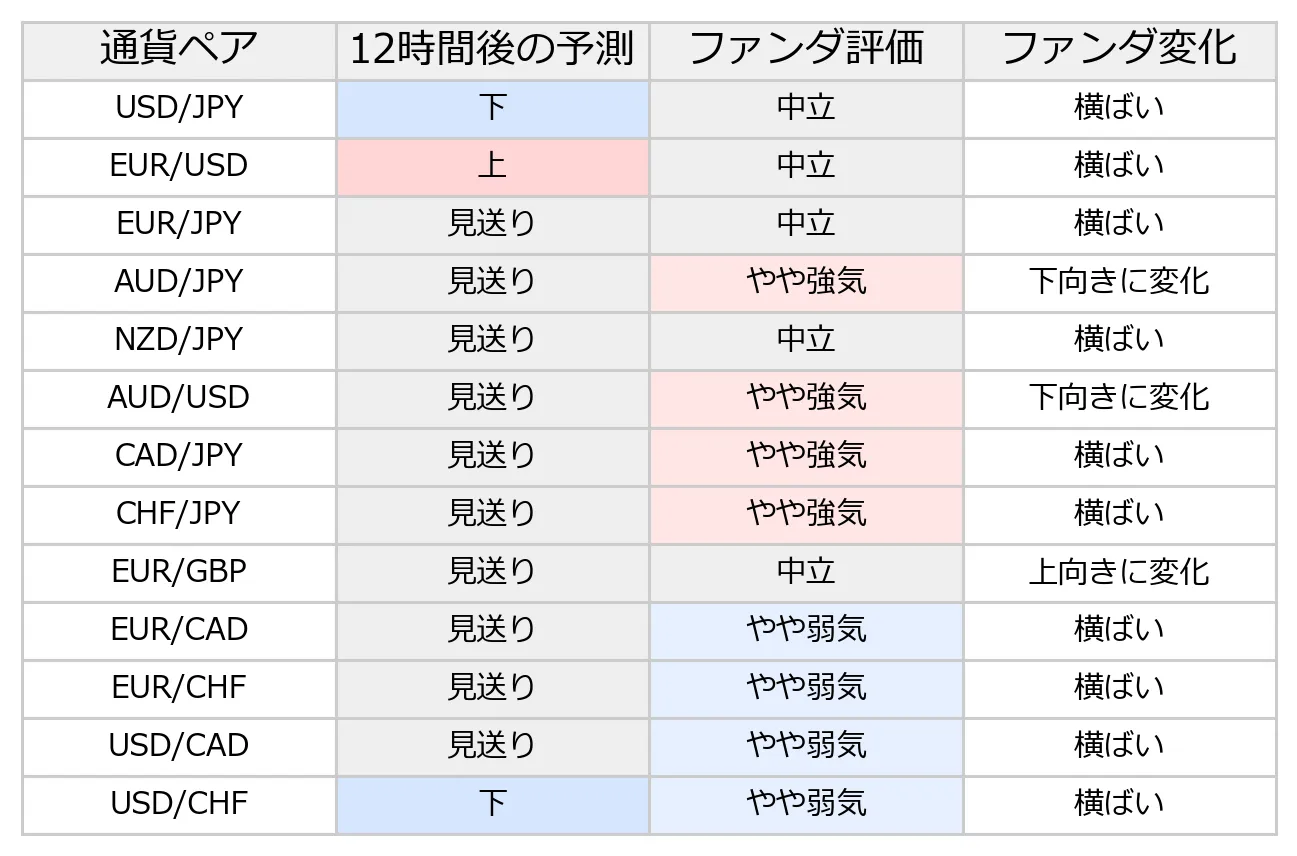The image size is (1297, 856).
Task: Click 見送り in the CAD/JPY row
Action: 492,455
